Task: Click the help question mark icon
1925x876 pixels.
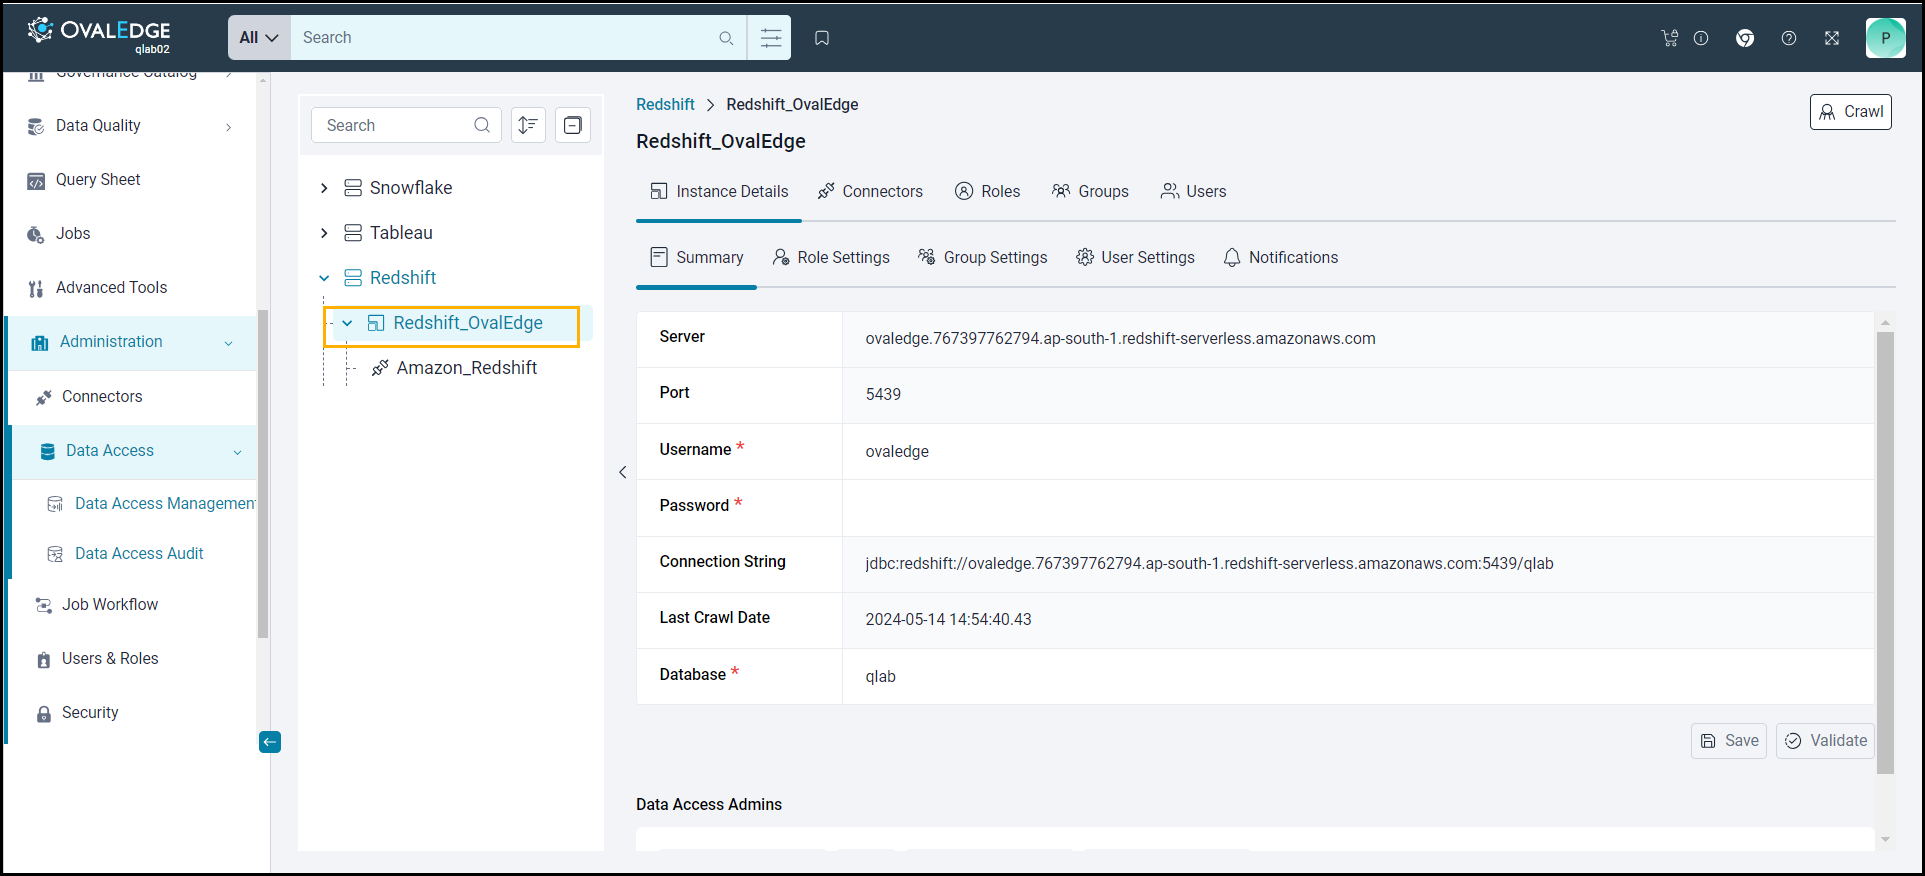Action: 1789,38
